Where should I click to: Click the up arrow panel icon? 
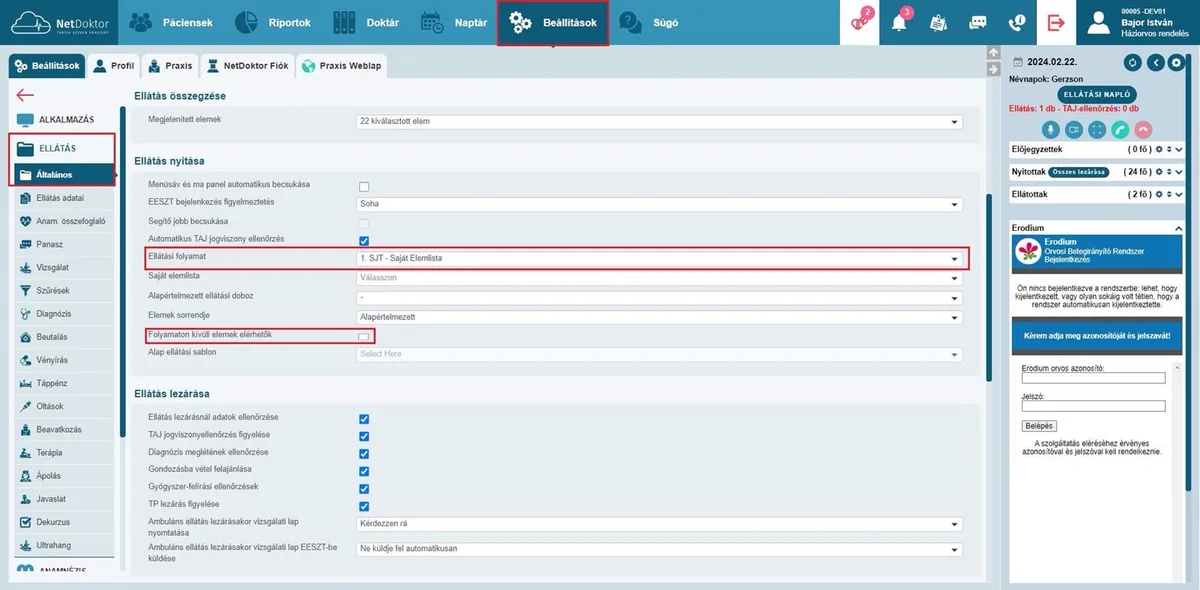pos(993,53)
